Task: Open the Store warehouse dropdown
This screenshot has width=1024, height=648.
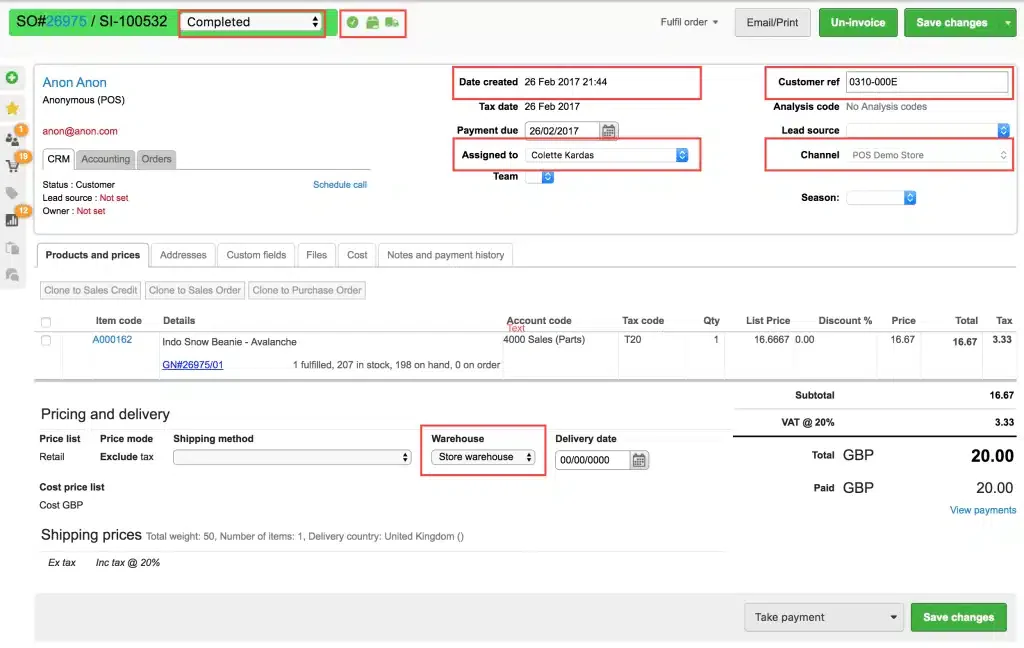Action: click(483, 457)
